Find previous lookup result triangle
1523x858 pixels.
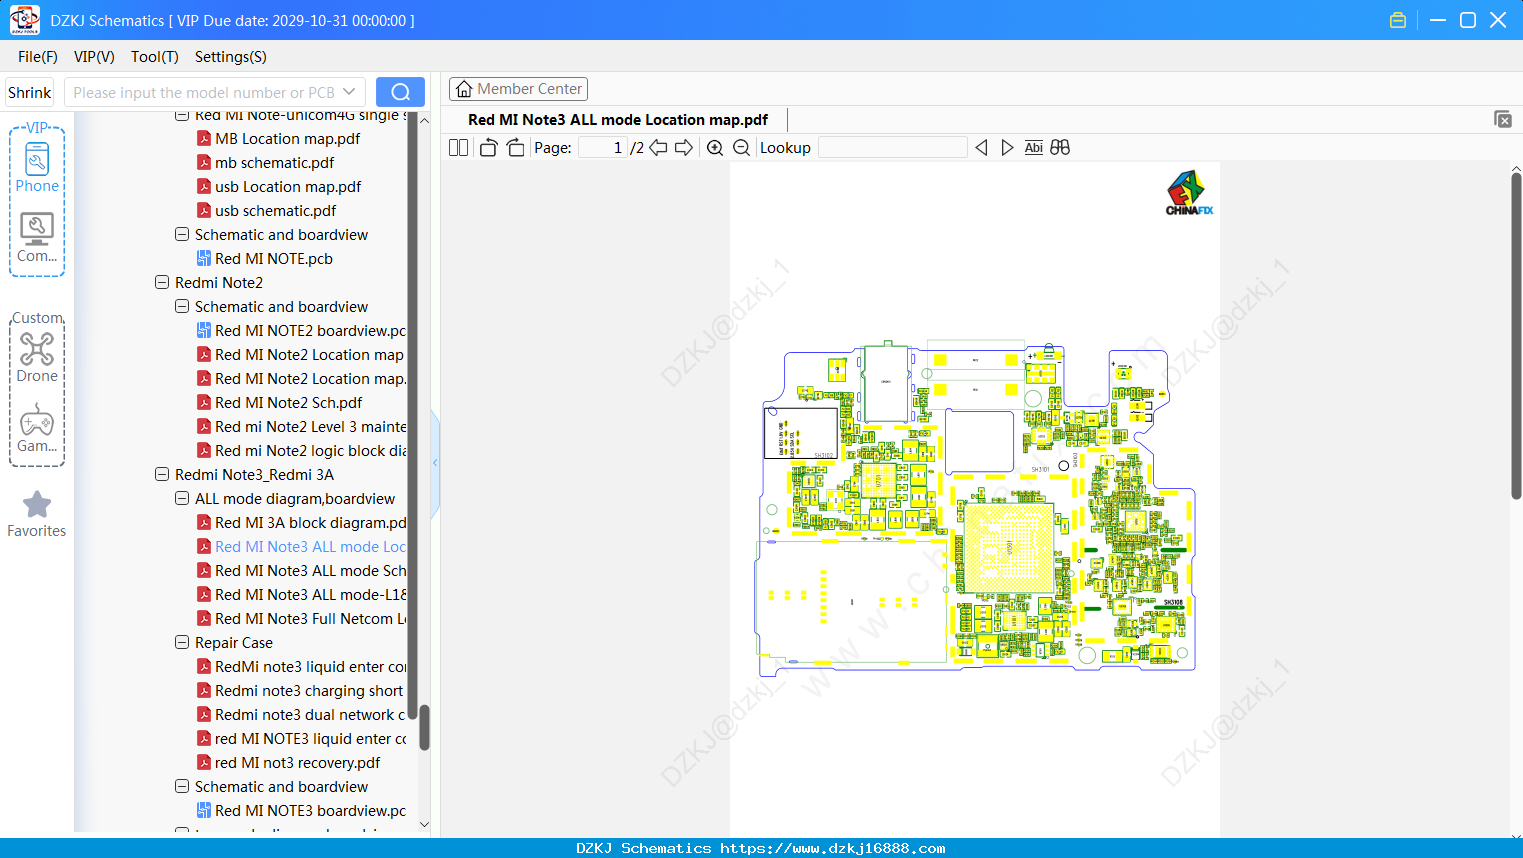[x=981, y=148]
